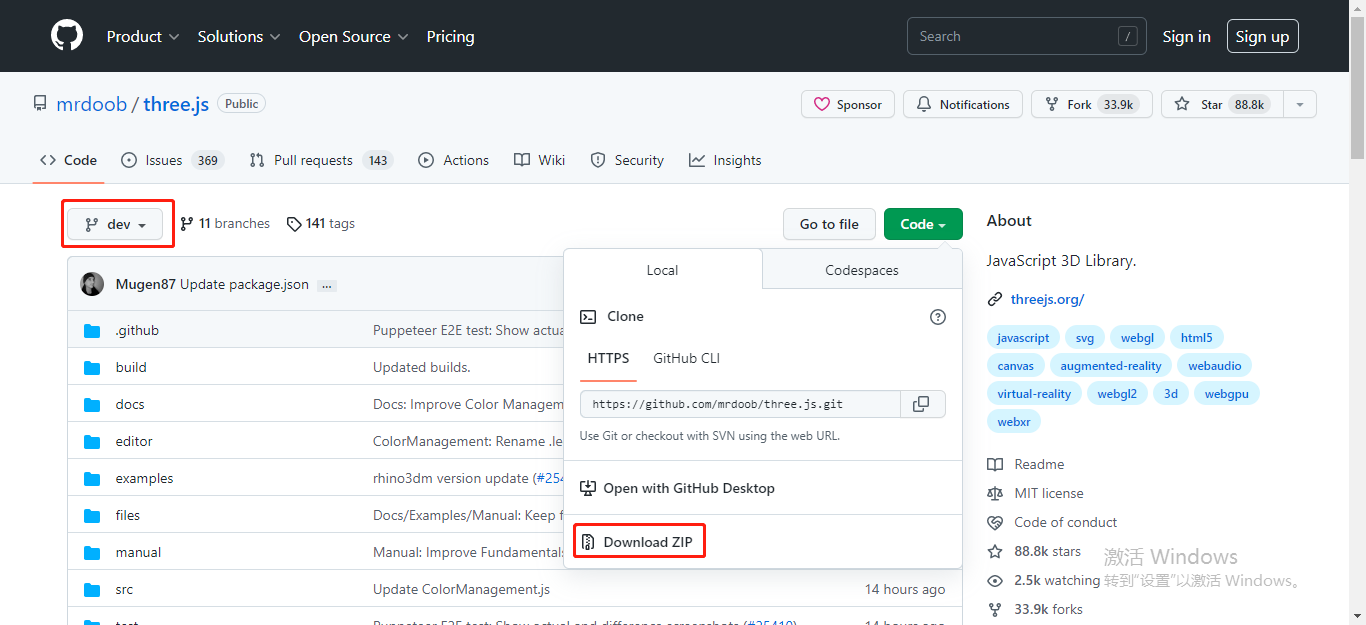Click the Code of conduct heart icon
Screen dimensions: 1366x625
[x=995, y=522]
